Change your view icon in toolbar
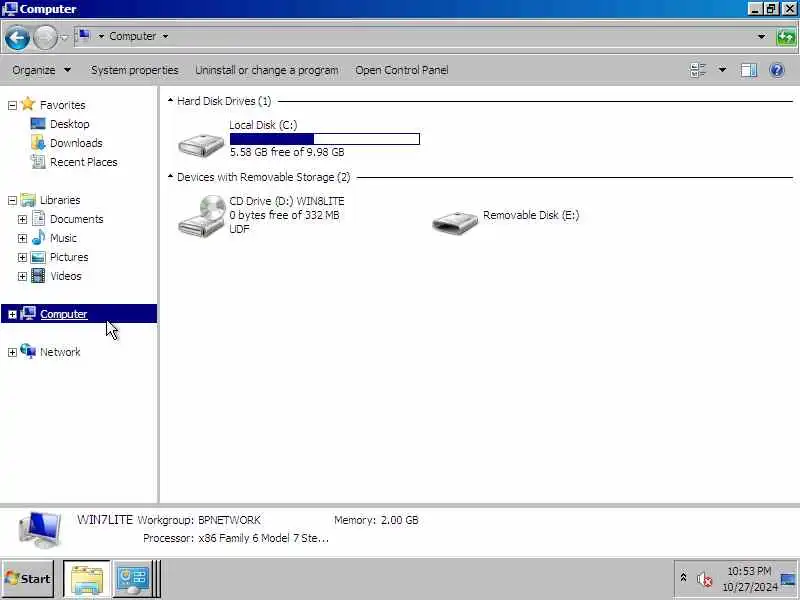The image size is (800, 600). 697,70
